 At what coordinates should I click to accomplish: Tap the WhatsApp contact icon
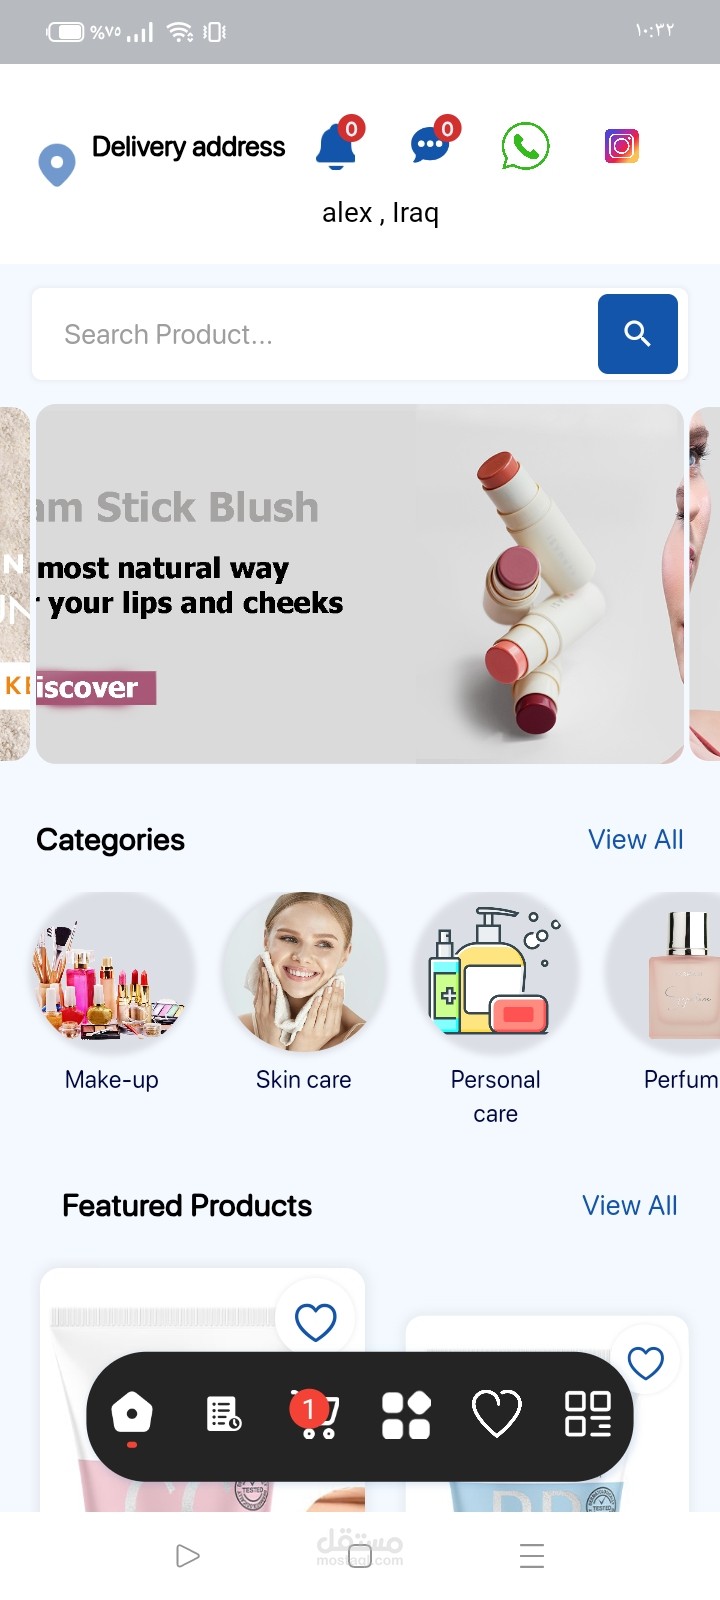coord(526,146)
